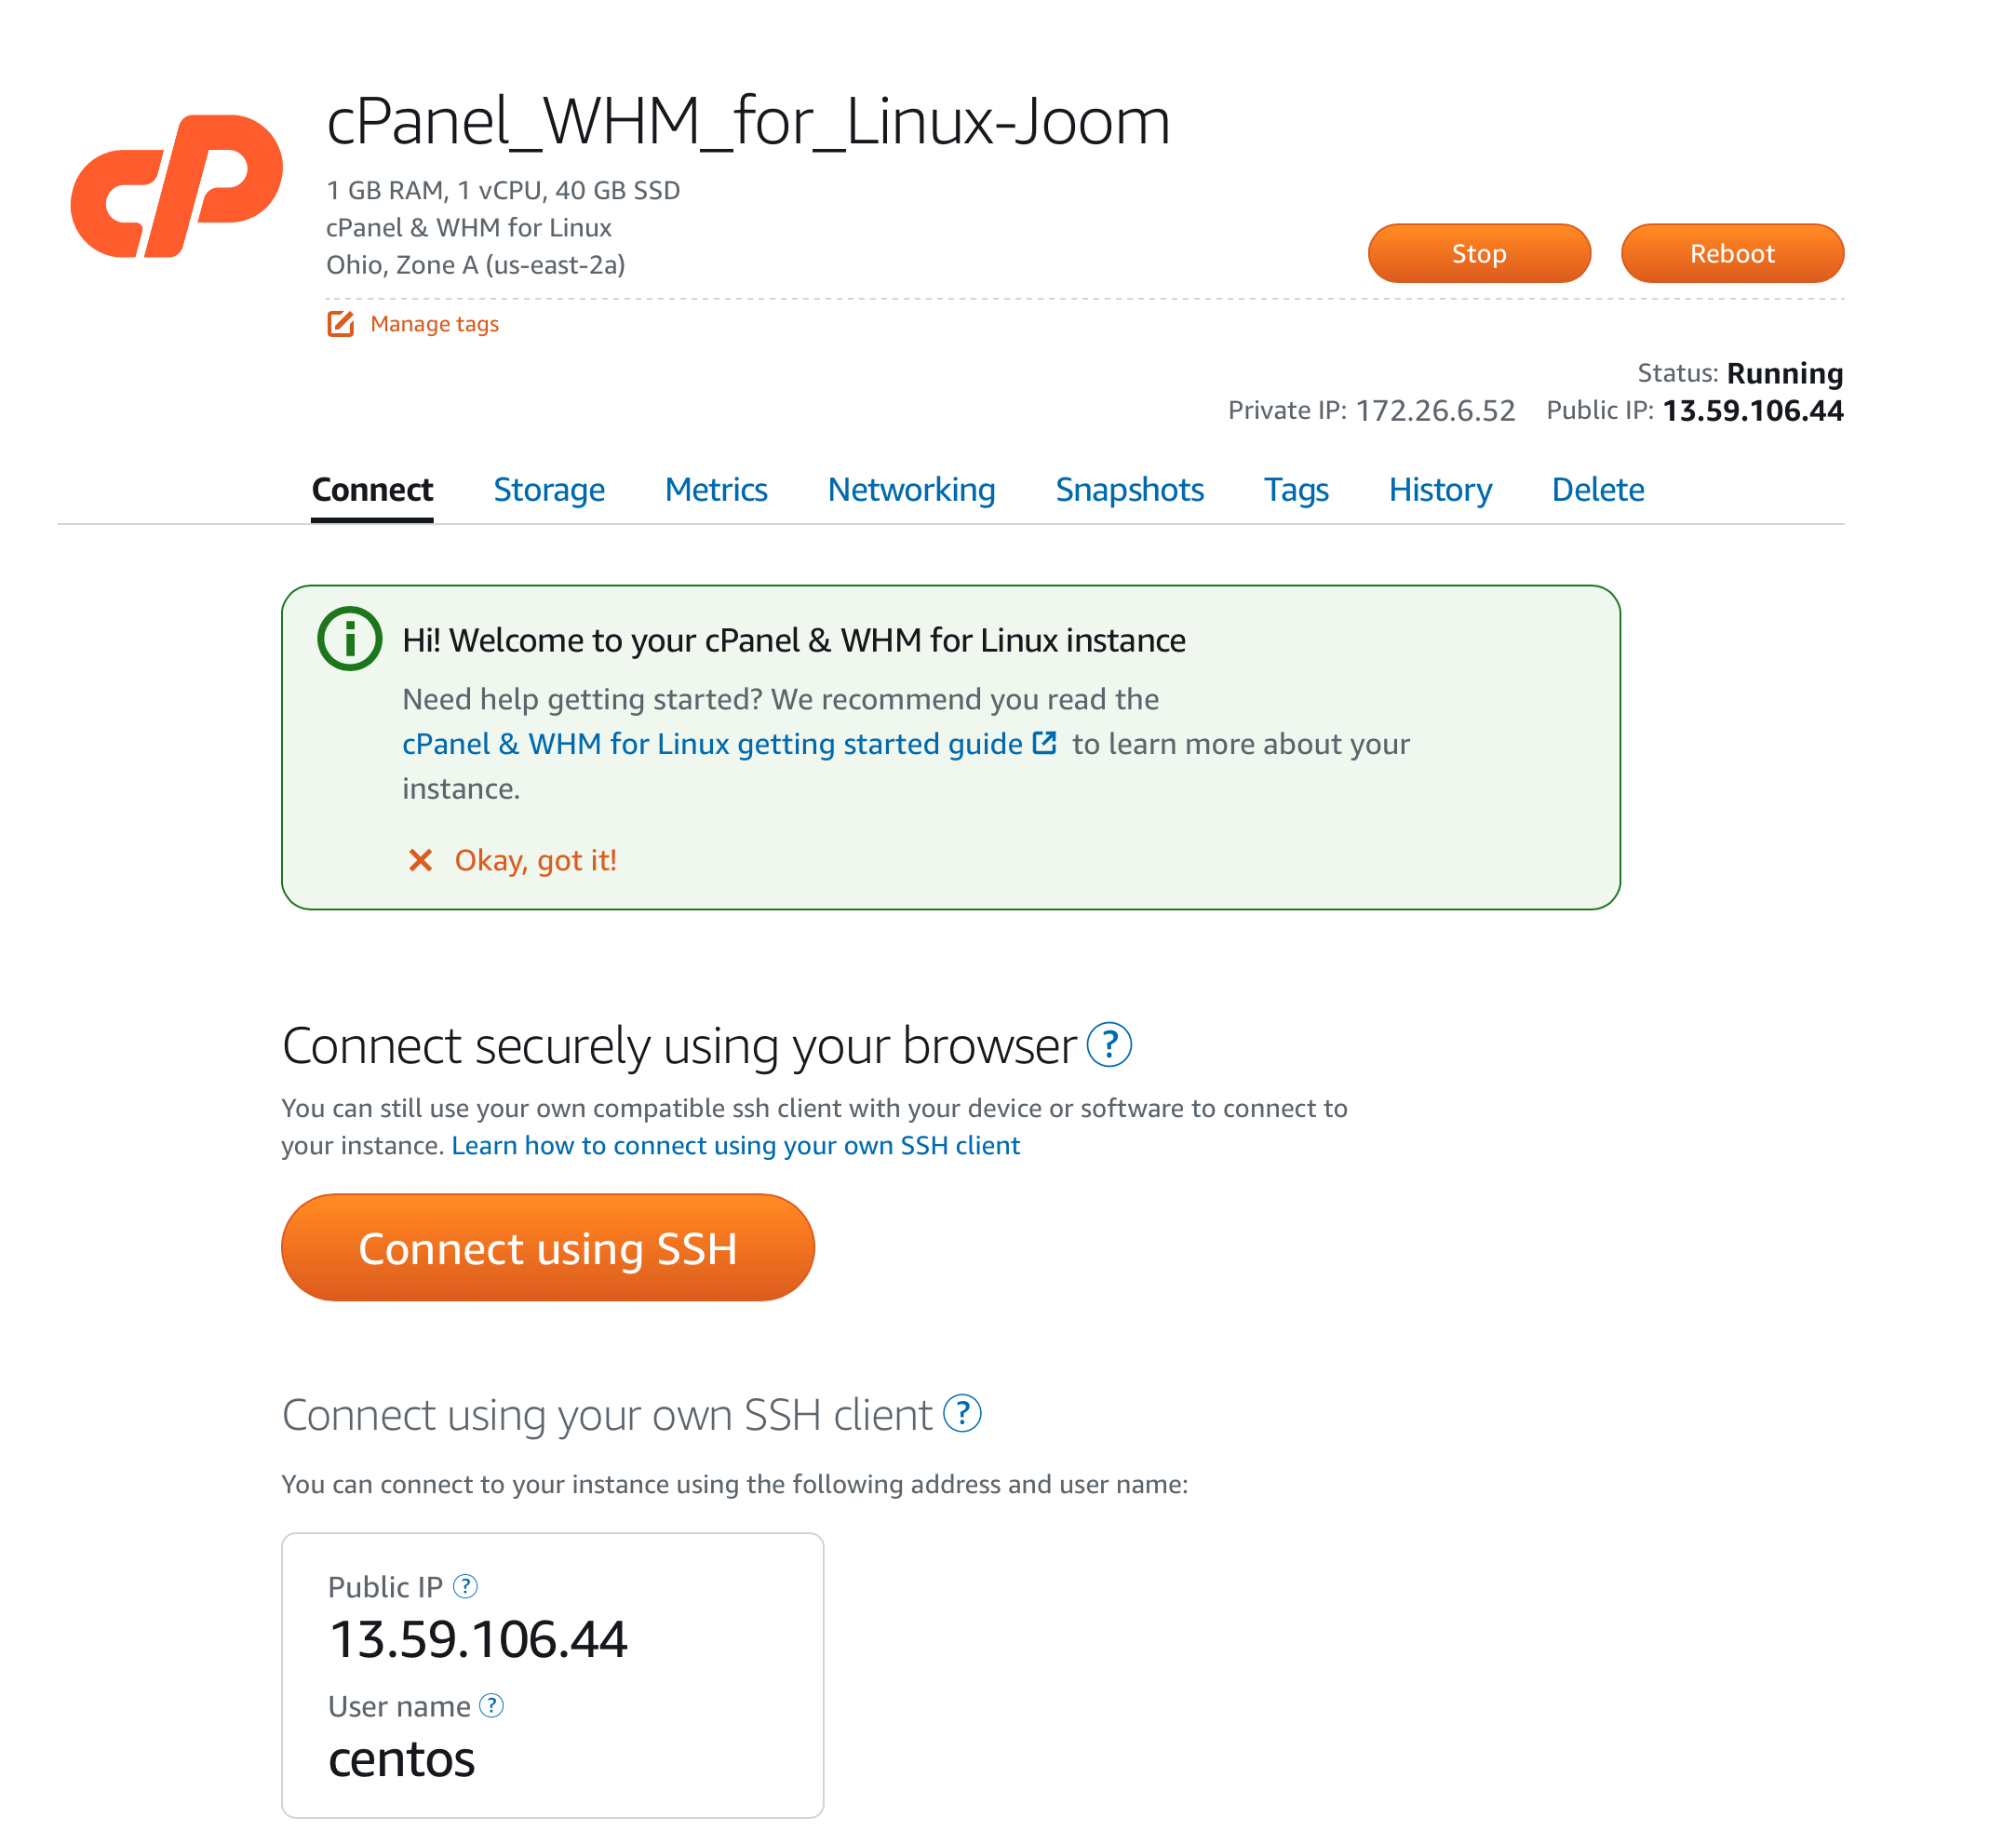Viewport: 2016px width, 1845px height.
Task: Open help icon beside own SSH client heading
Action: (962, 1414)
